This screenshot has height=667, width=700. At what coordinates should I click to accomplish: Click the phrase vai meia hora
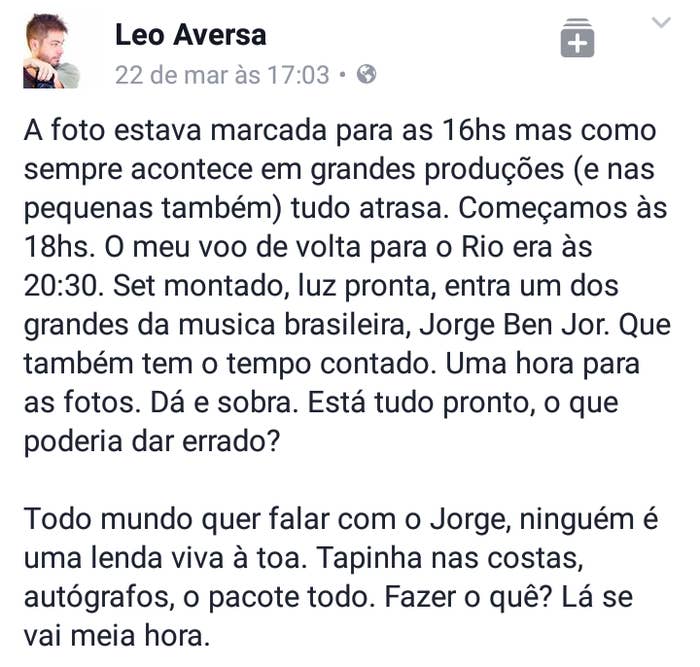pos(117,636)
